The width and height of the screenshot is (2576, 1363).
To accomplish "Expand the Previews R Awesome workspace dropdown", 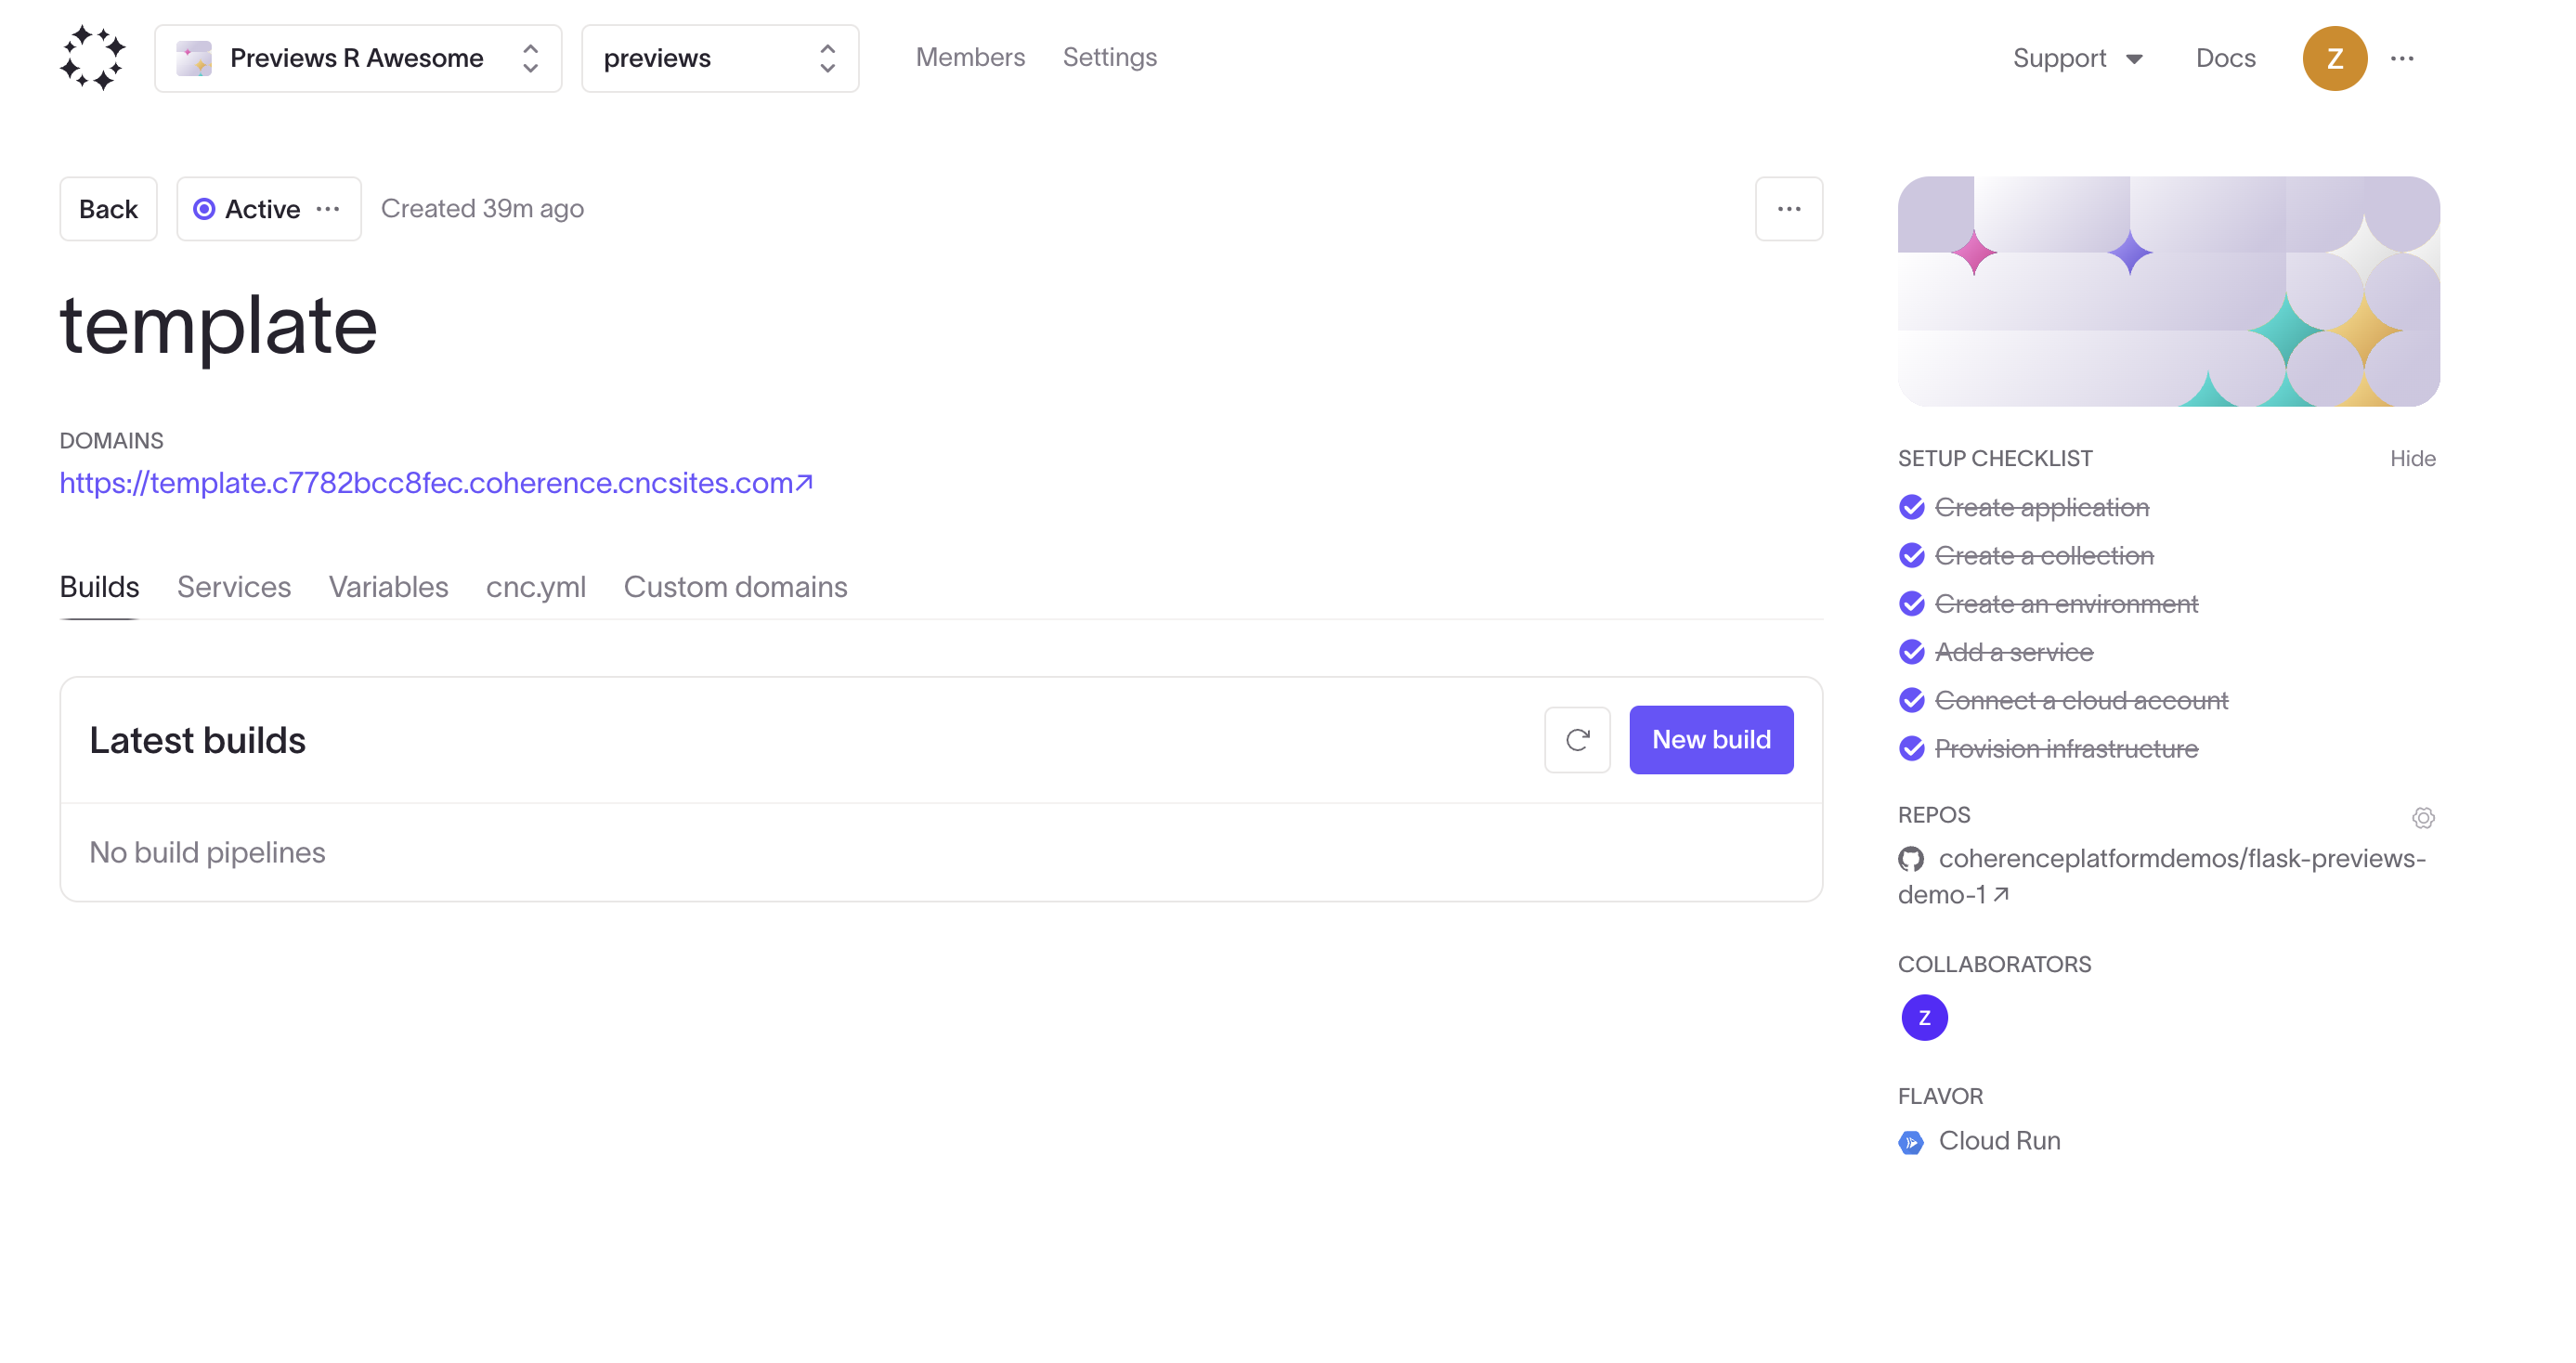I will pos(359,58).
